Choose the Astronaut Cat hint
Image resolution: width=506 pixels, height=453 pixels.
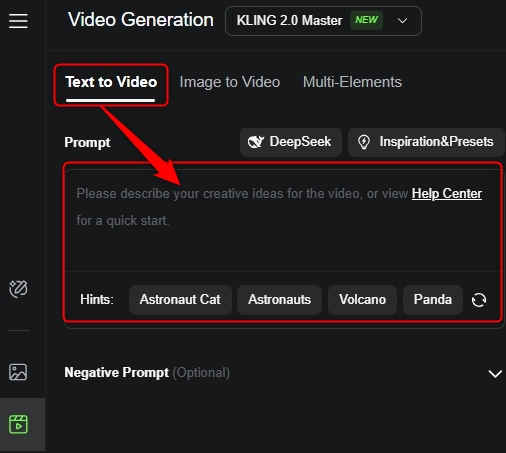click(x=180, y=299)
